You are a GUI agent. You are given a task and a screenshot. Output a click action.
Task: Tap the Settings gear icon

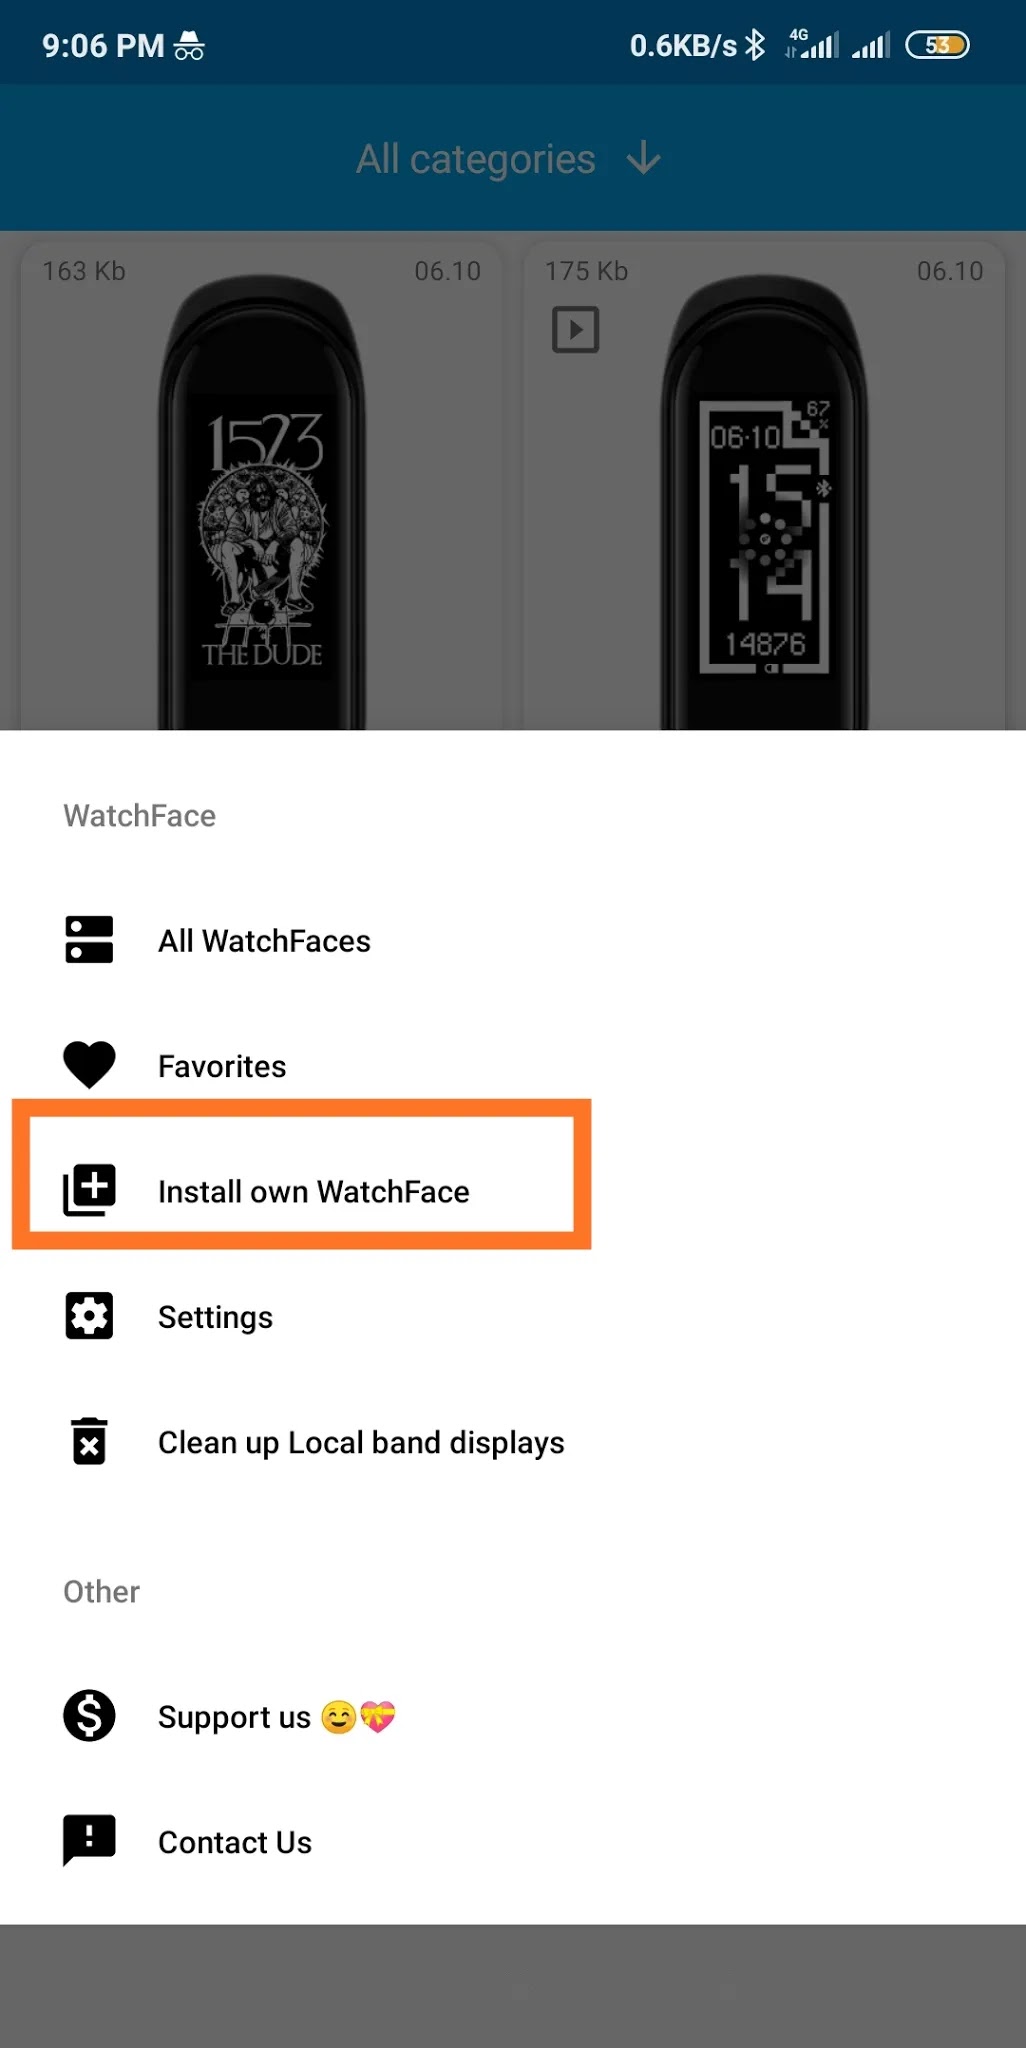tap(89, 1316)
